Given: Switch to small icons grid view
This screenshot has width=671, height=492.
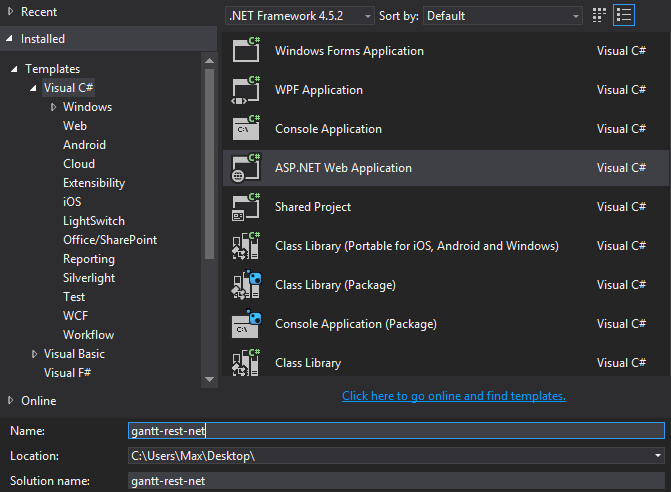Looking at the screenshot, I should click(599, 15).
